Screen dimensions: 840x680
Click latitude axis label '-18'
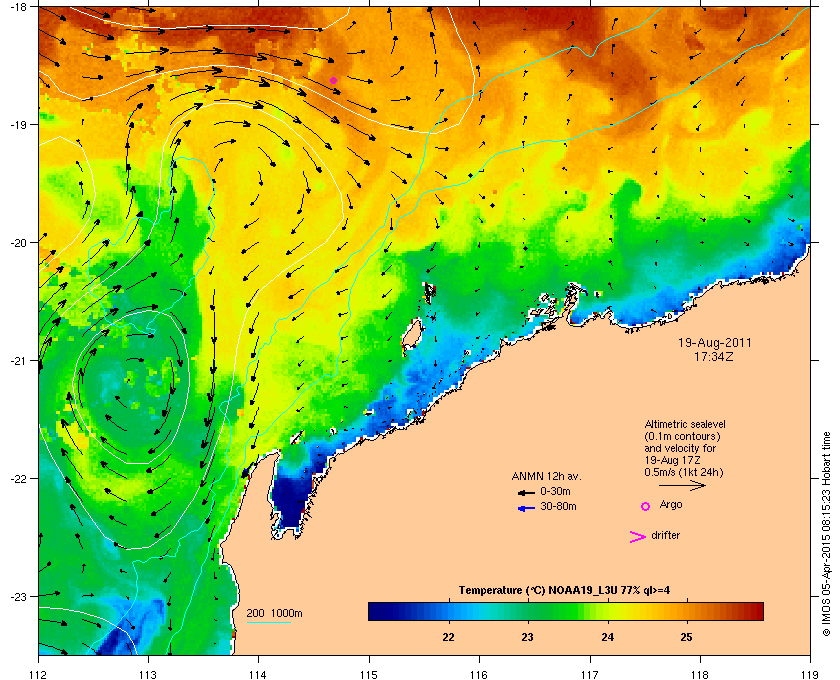point(18,7)
